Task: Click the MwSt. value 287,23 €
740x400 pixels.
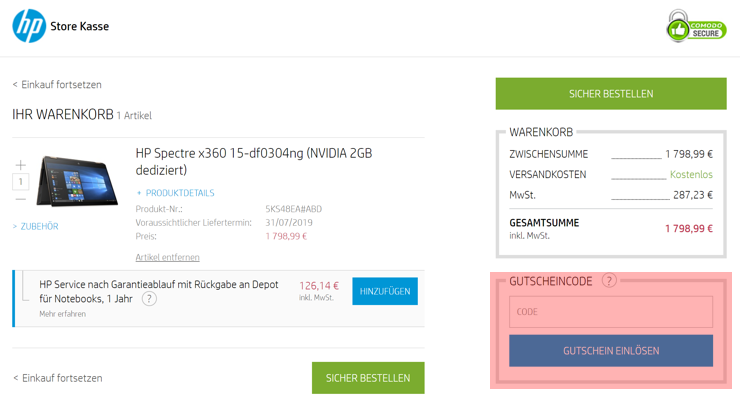Action: click(693, 195)
